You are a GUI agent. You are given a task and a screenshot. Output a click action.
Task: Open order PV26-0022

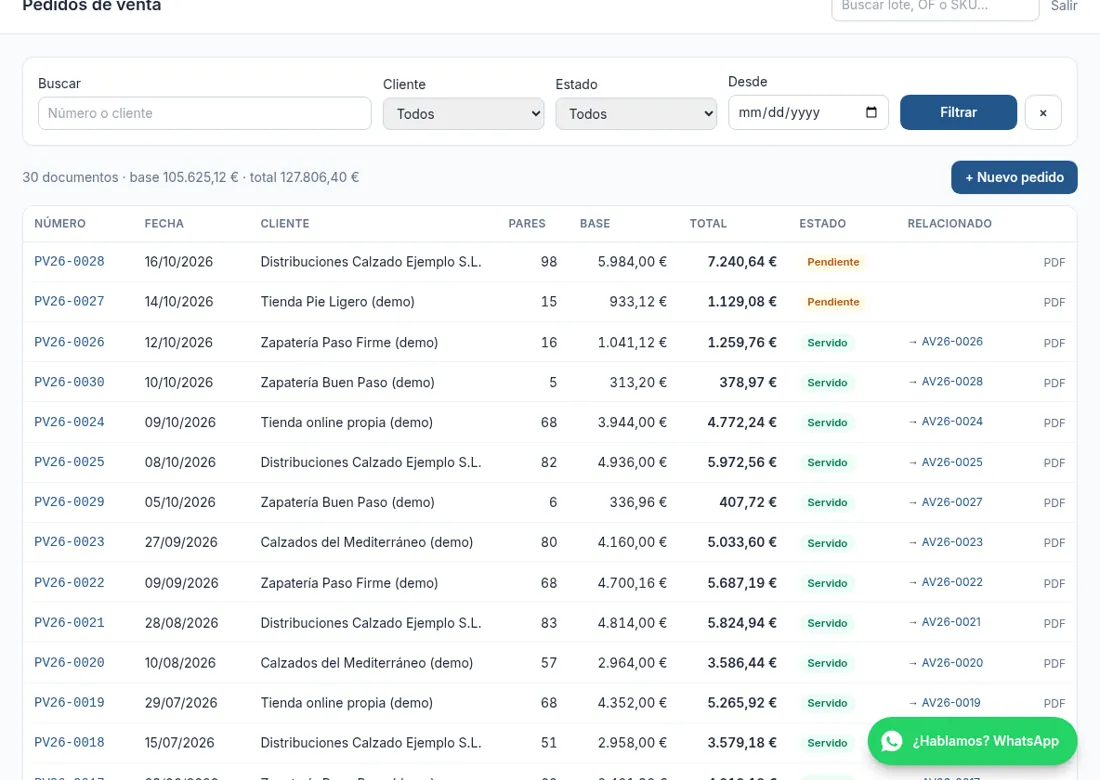(69, 583)
